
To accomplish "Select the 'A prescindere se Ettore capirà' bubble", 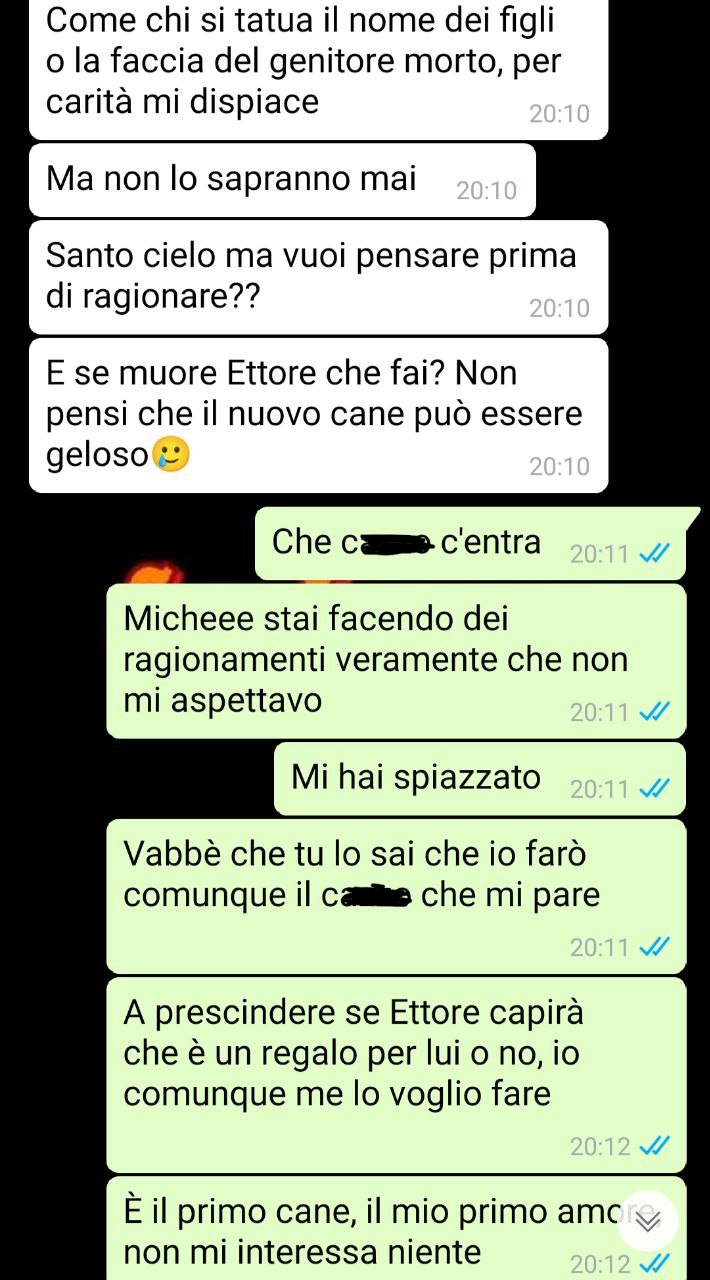I will (396, 1075).
